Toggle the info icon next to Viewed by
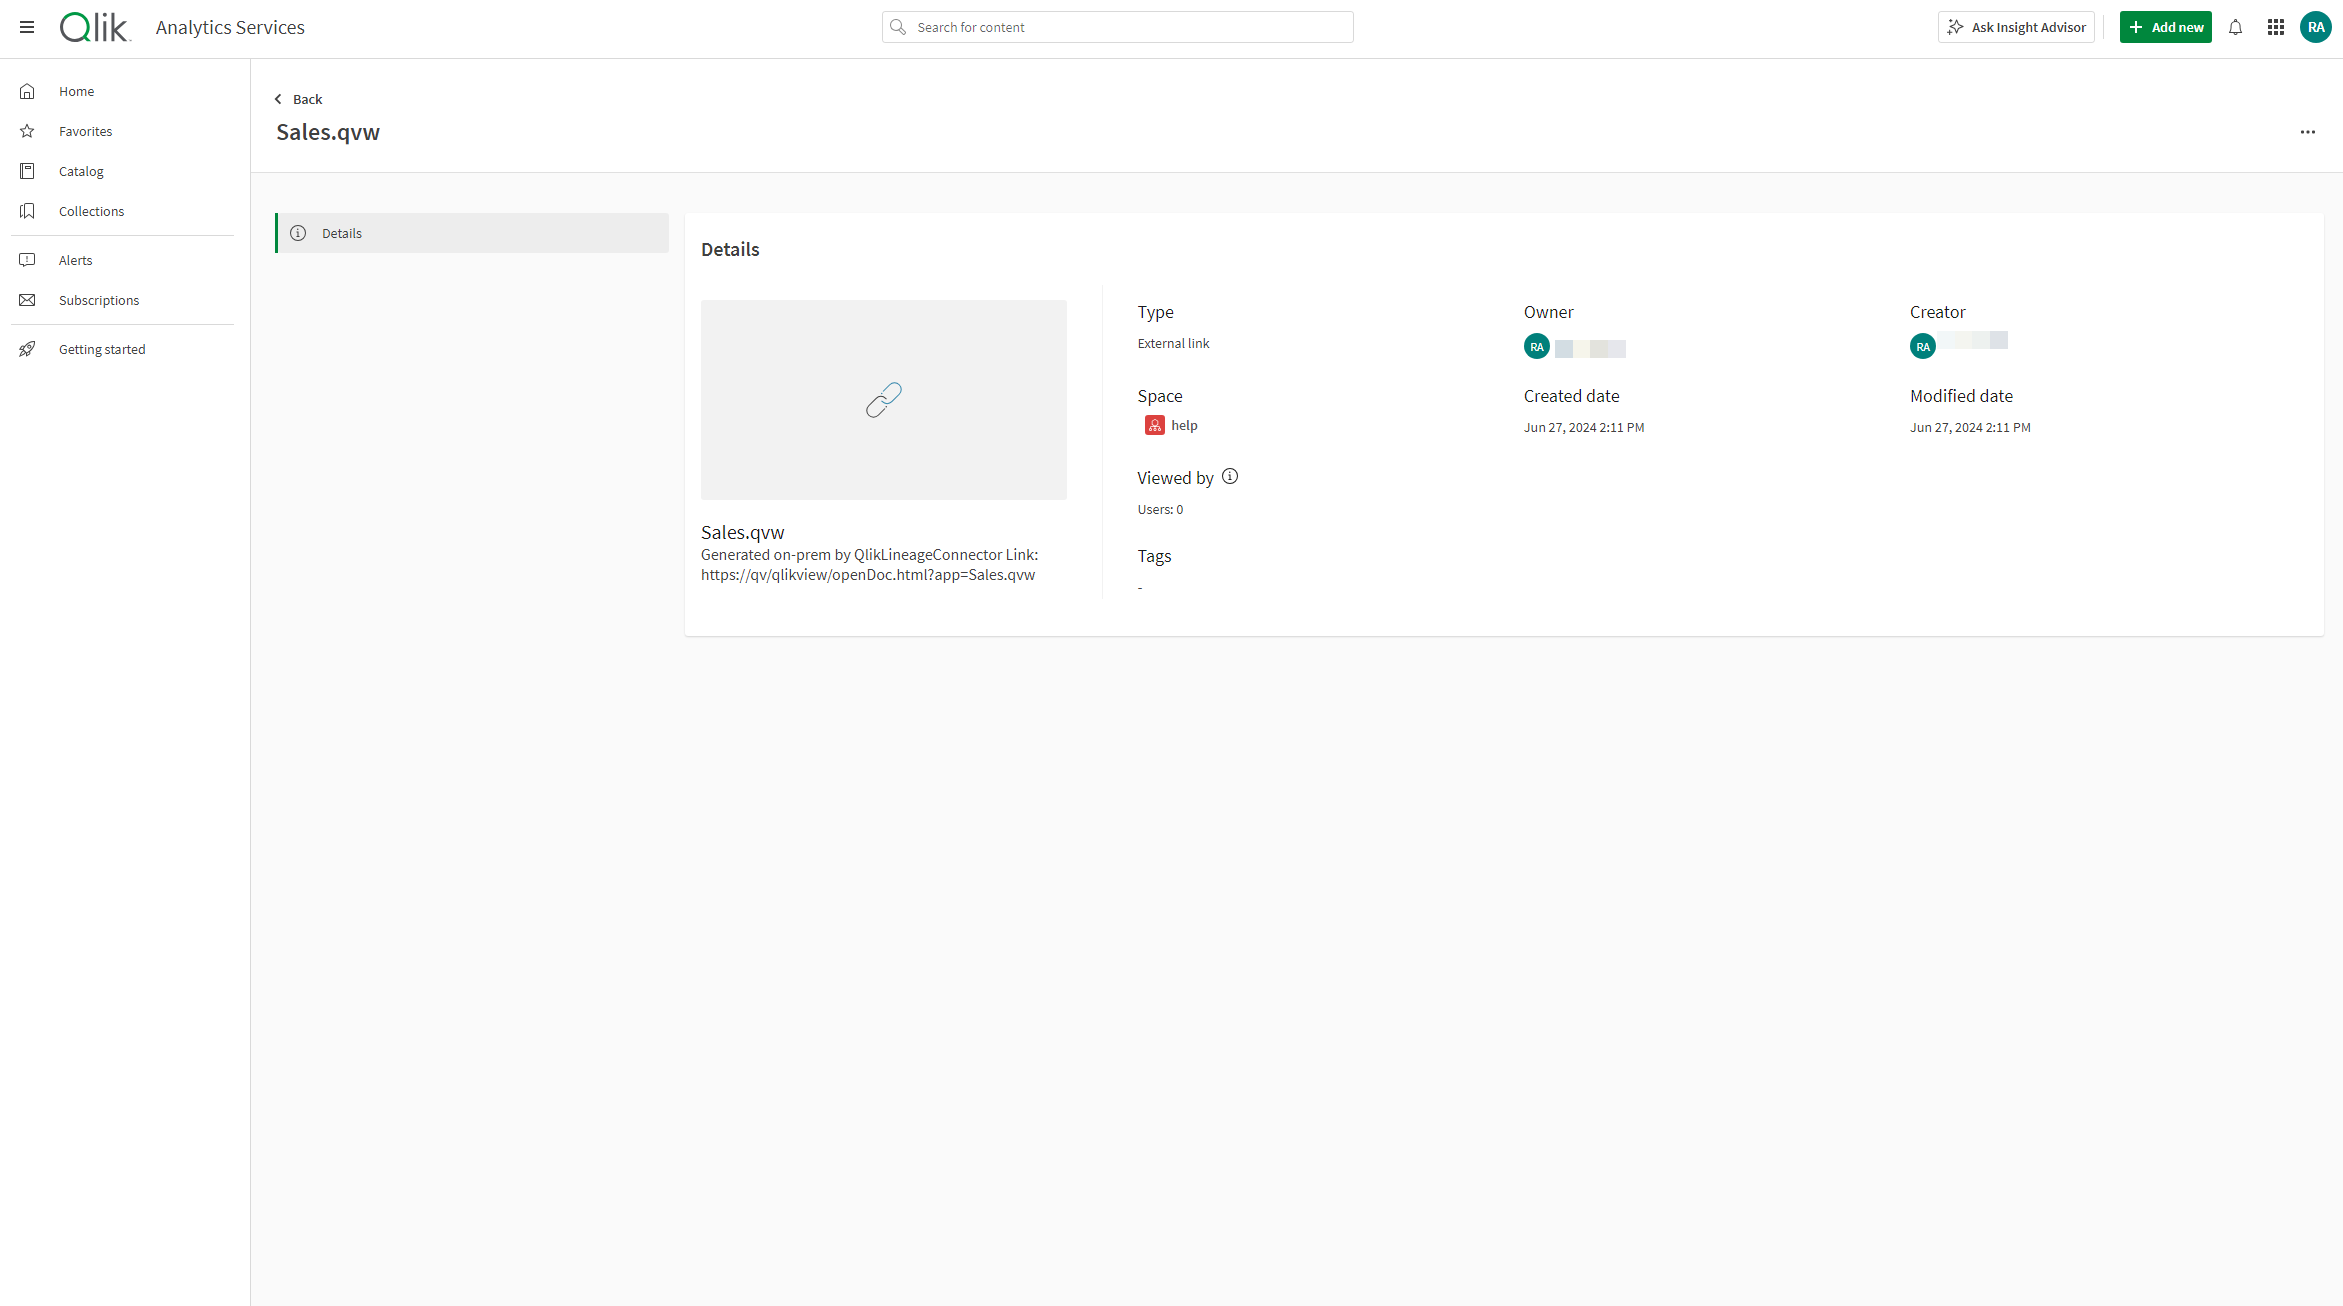 click(x=1227, y=476)
